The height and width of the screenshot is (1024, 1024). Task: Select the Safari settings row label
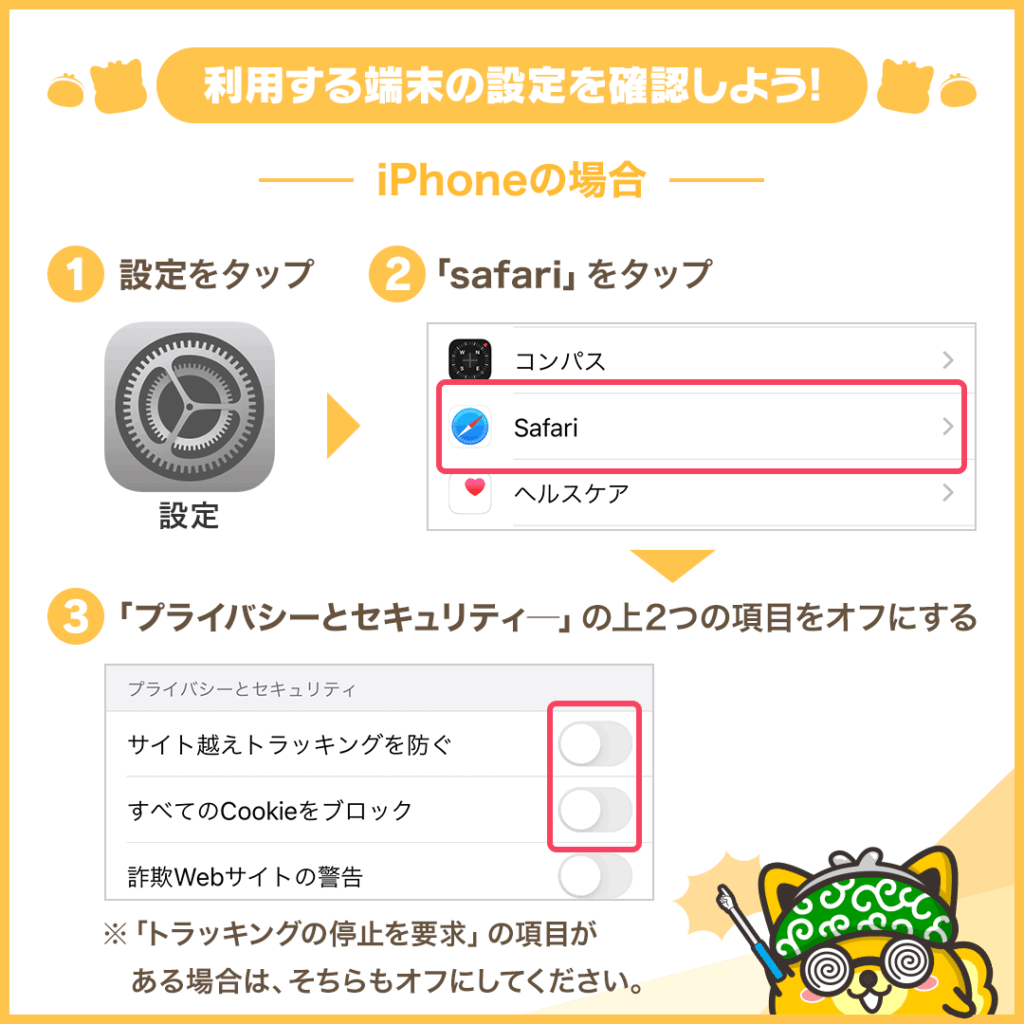546,428
